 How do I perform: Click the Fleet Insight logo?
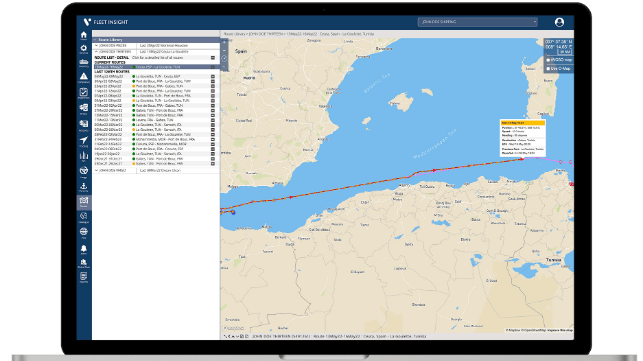pyautogui.click(x=106, y=22)
